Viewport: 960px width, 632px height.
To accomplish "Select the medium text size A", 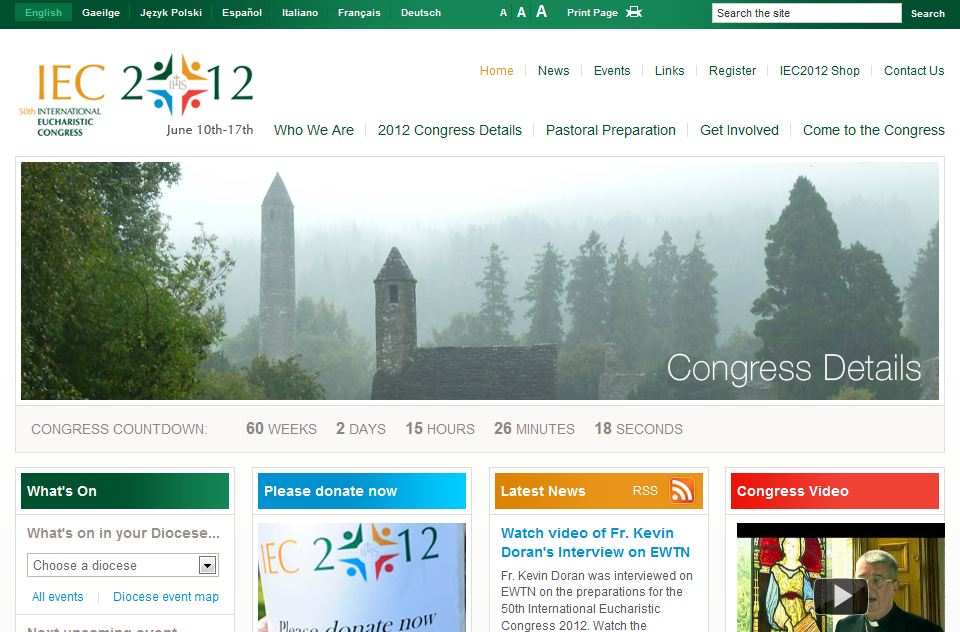I will 521,13.
